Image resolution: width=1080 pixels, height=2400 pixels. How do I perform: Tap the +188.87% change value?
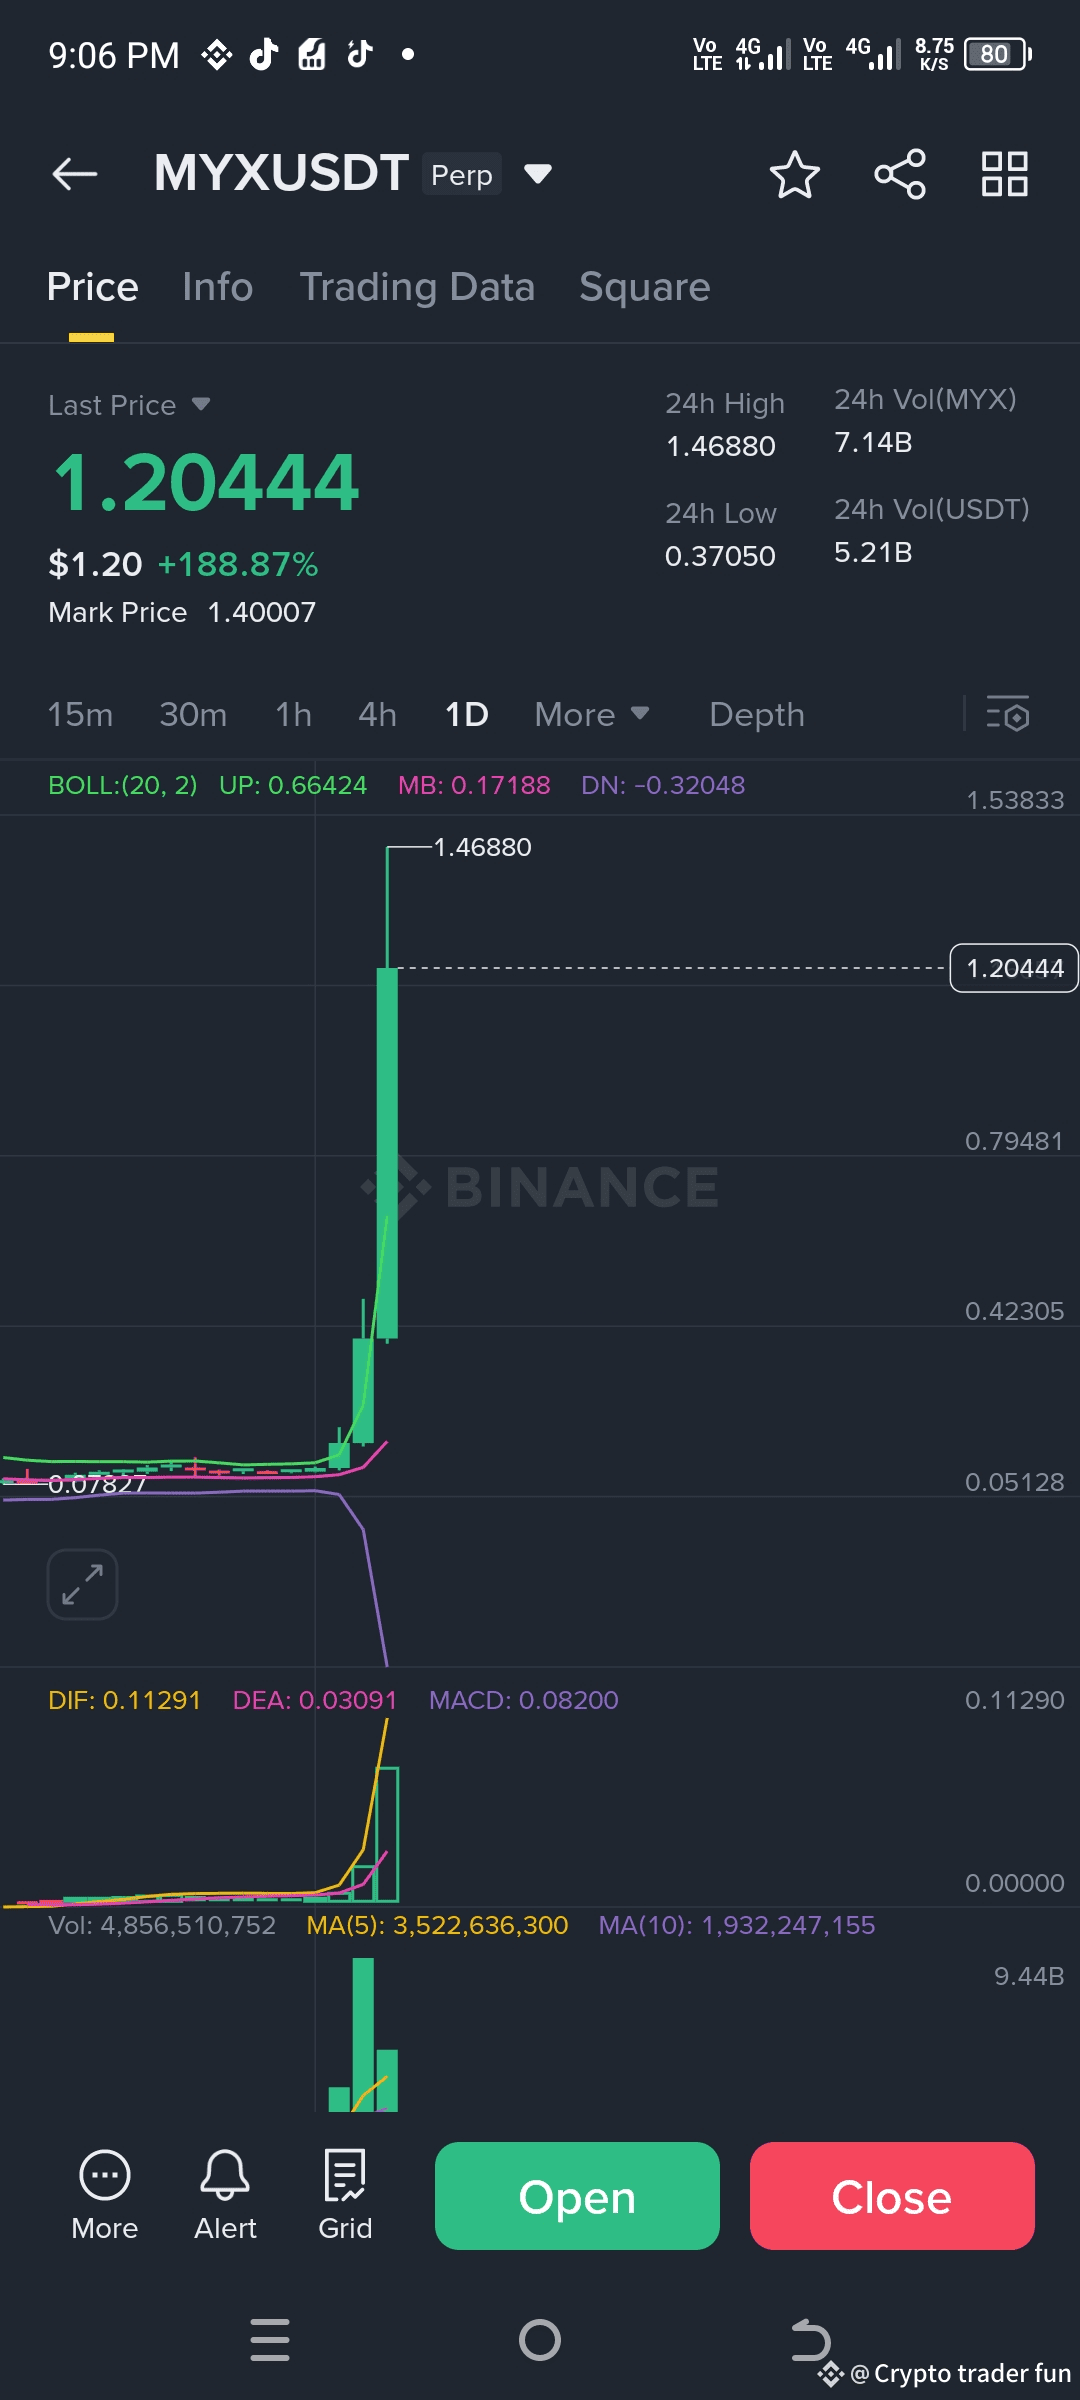[238, 564]
